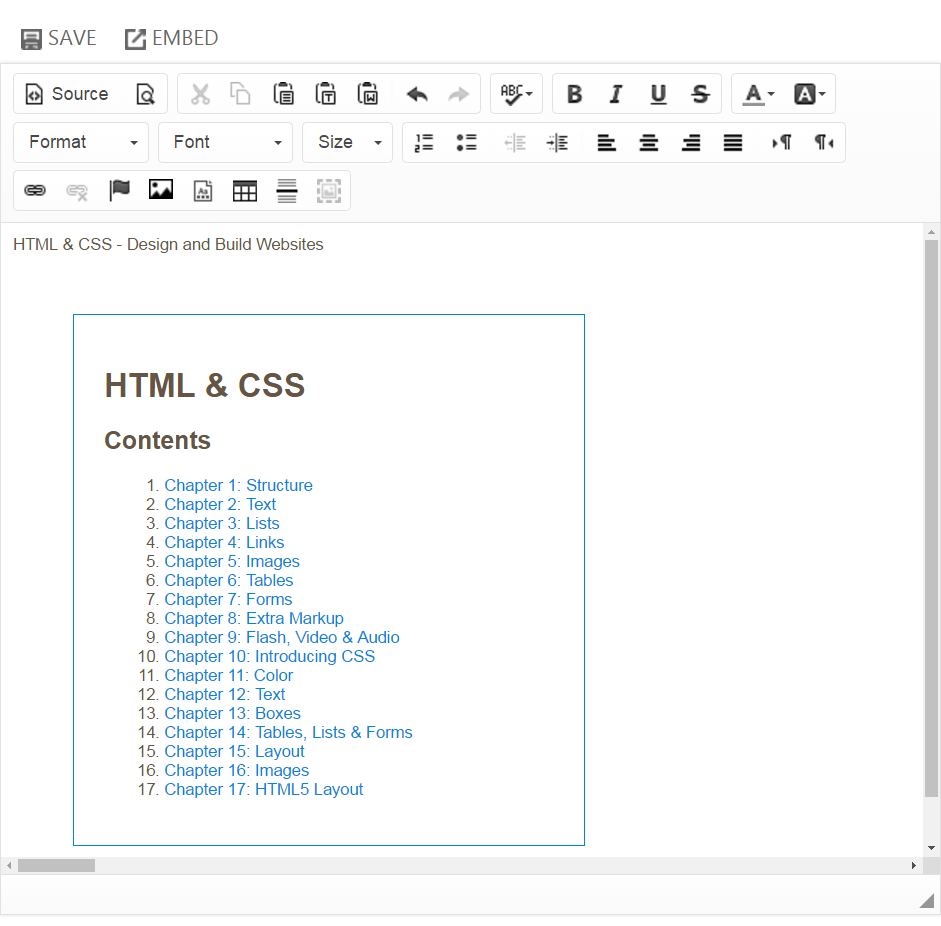Open the Chapter 1: Structure link
Image resolution: width=941 pixels, height=926 pixels.
(238, 485)
